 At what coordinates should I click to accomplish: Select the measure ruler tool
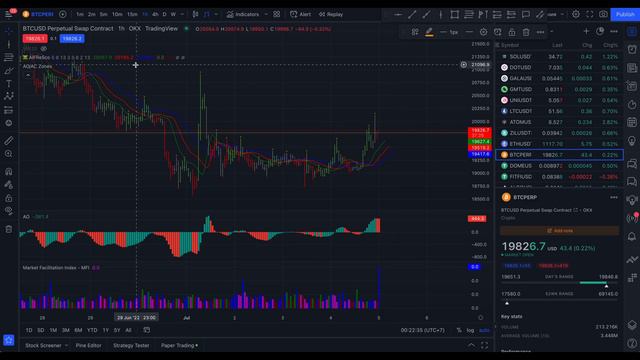tap(9, 141)
